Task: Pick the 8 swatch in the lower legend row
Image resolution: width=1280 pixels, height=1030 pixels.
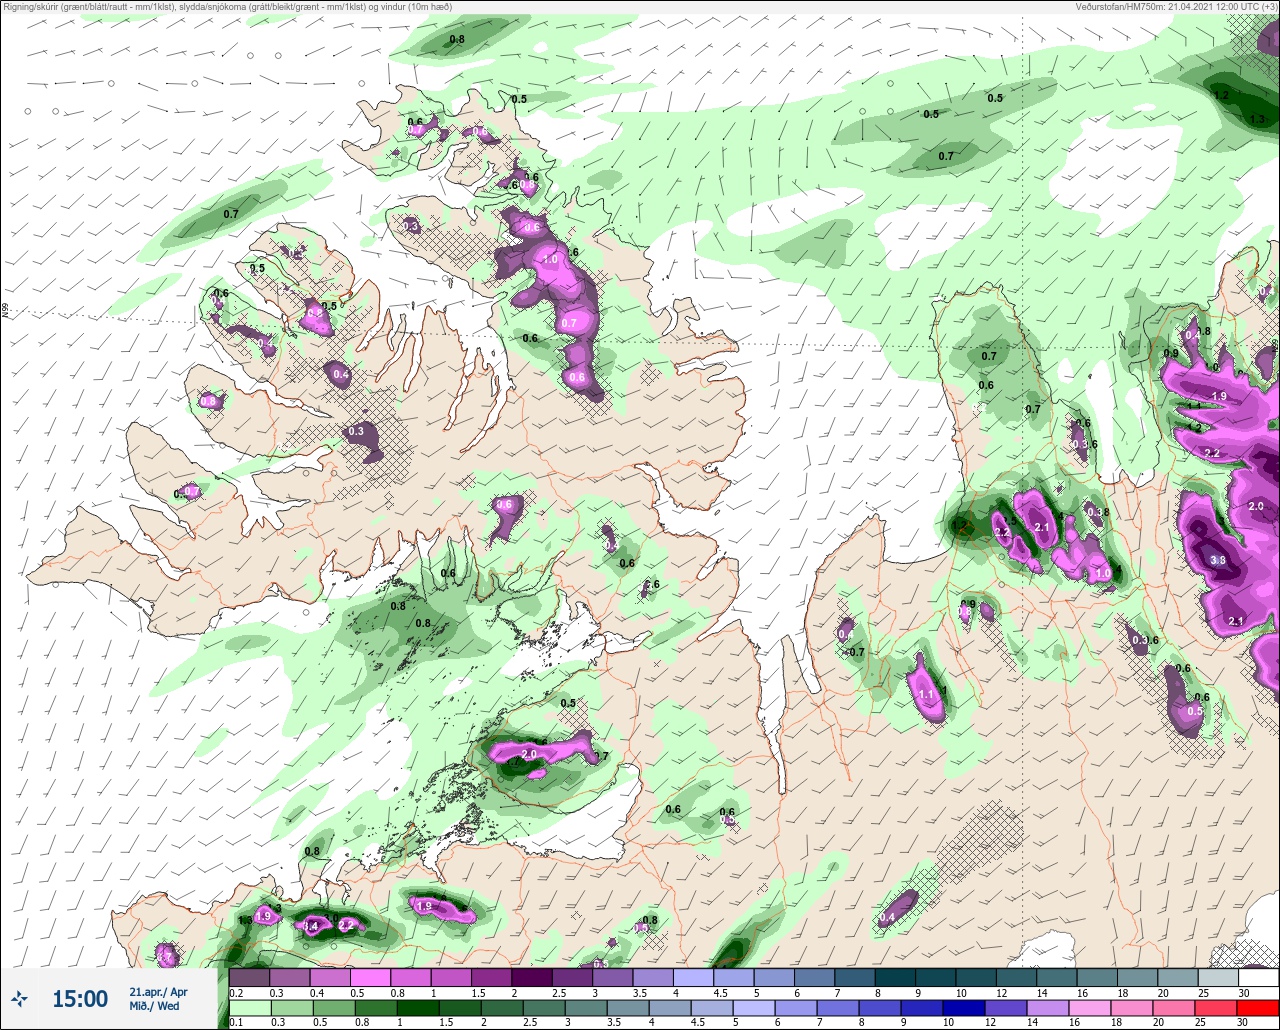Action: pos(880,1008)
